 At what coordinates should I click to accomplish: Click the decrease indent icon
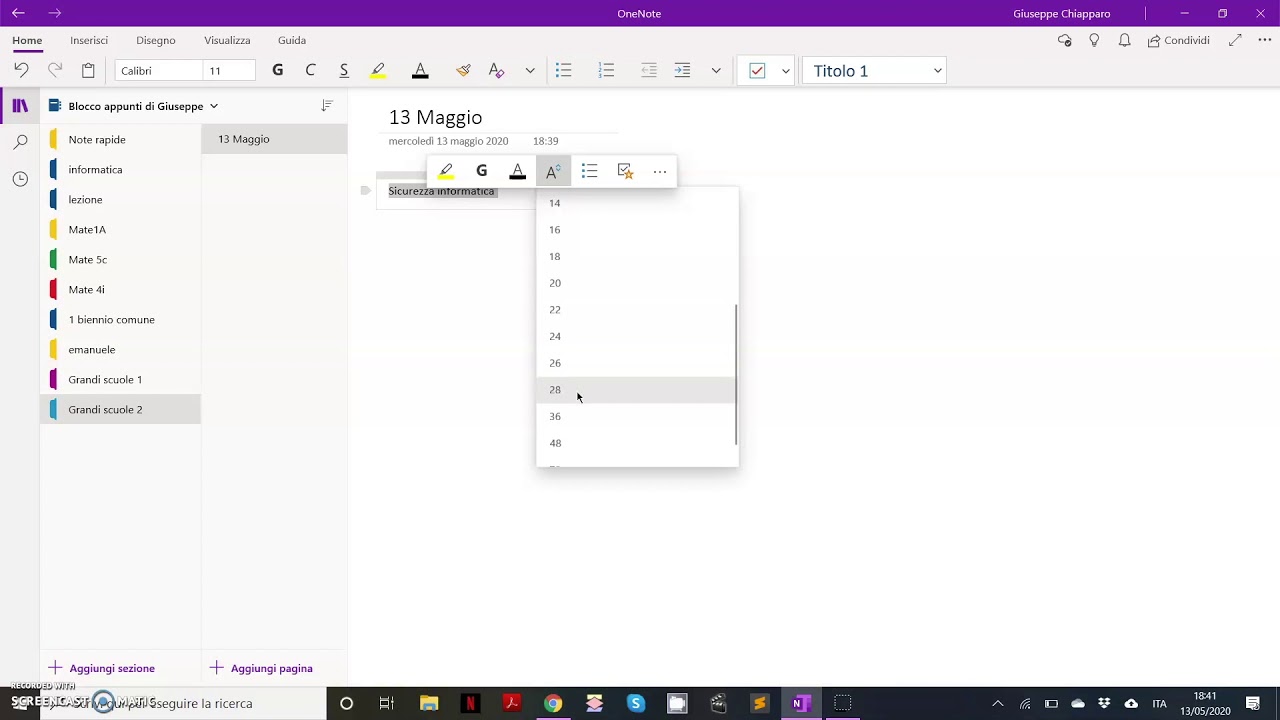pyautogui.click(x=649, y=70)
